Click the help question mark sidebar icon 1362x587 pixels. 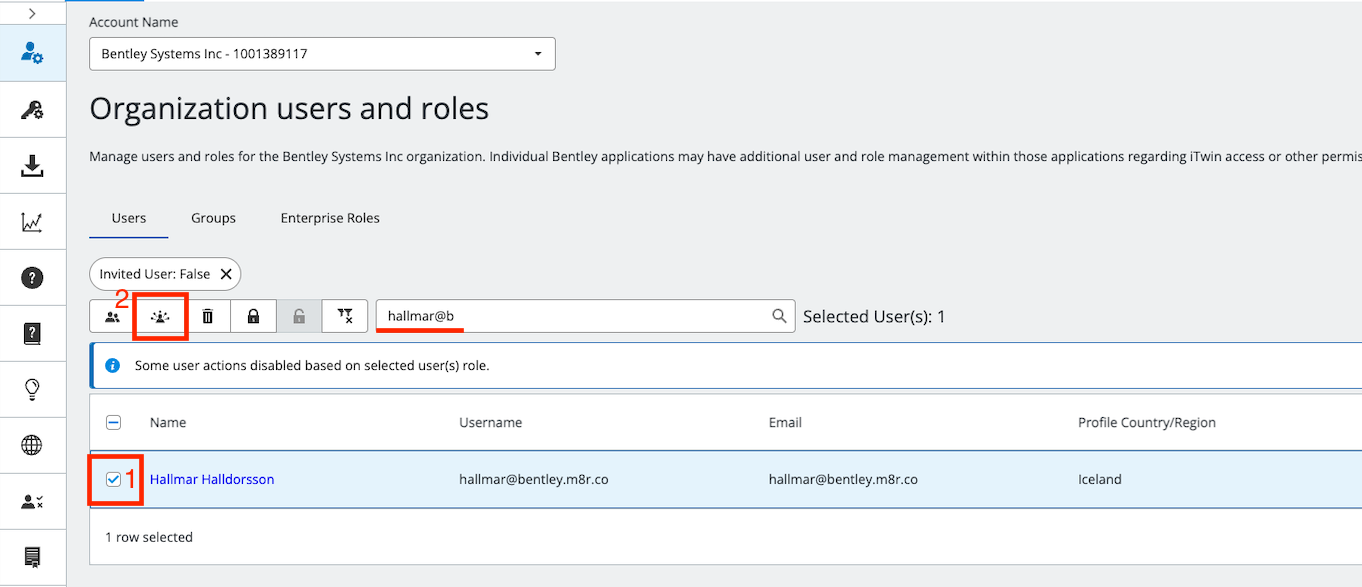(x=32, y=278)
